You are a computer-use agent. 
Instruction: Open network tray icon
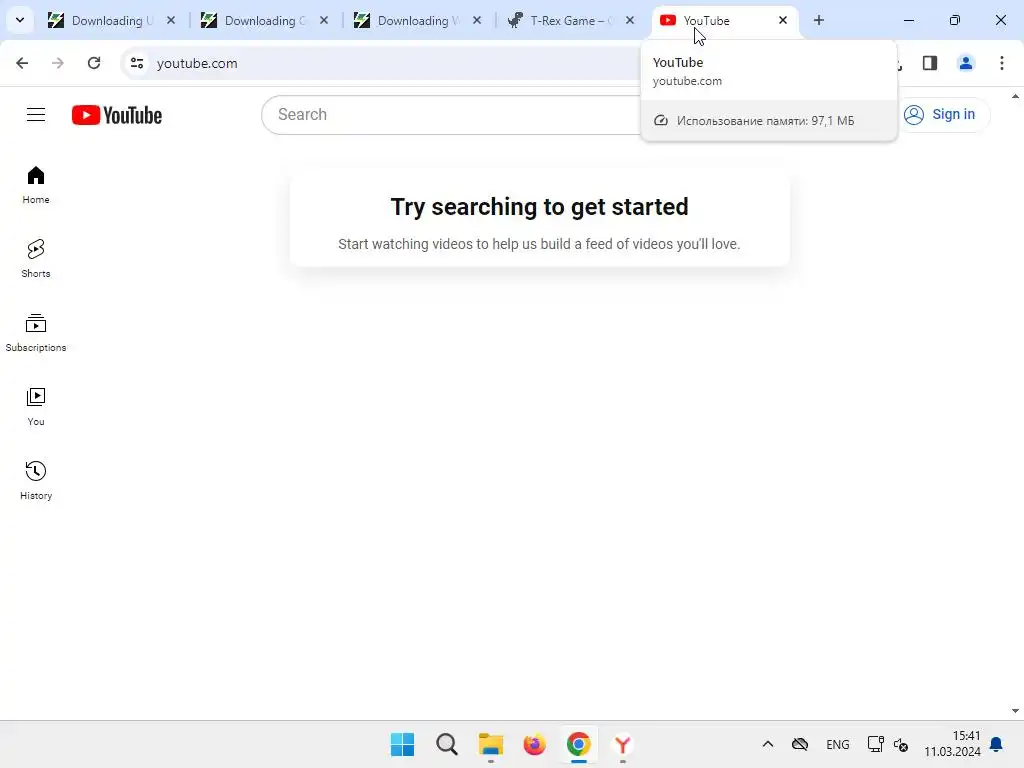pyautogui.click(x=875, y=744)
